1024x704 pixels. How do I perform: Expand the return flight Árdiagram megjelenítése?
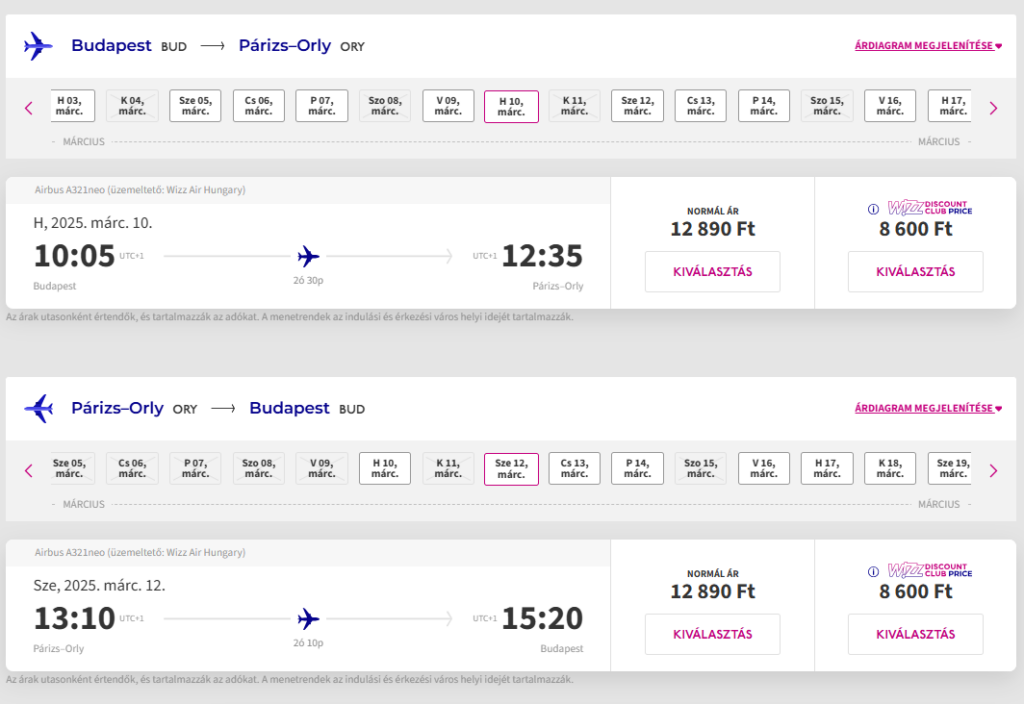pyautogui.click(x=927, y=409)
